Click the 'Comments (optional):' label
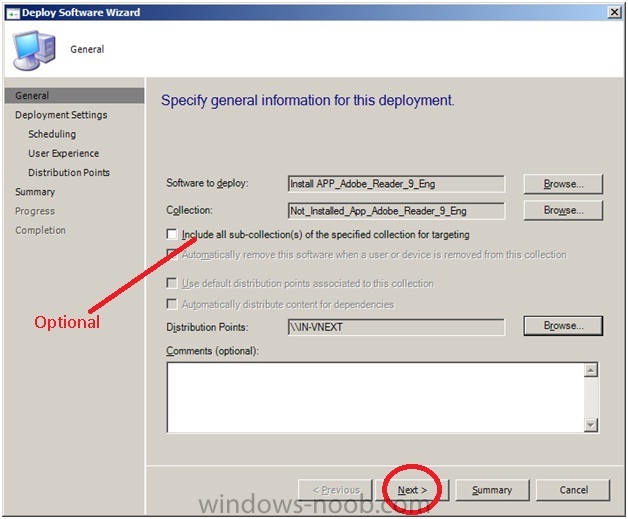The image size is (628, 519). coord(213,351)
